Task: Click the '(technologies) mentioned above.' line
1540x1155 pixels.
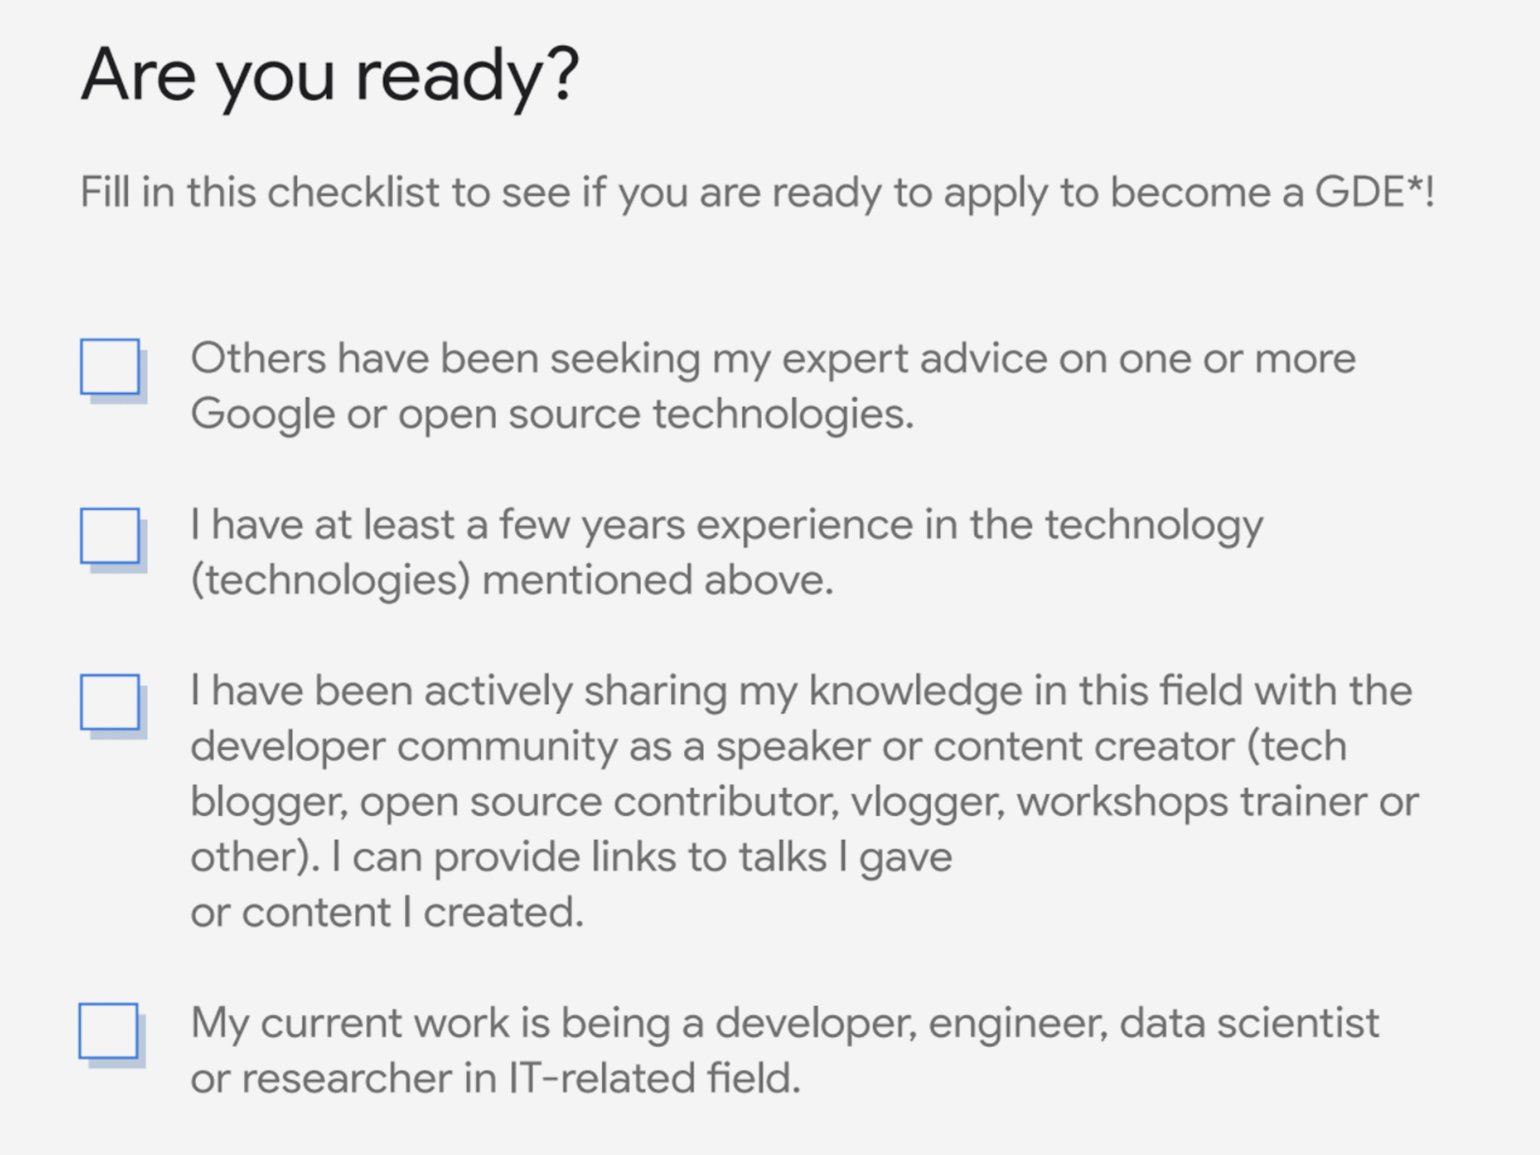Action: tap(512, 580)
